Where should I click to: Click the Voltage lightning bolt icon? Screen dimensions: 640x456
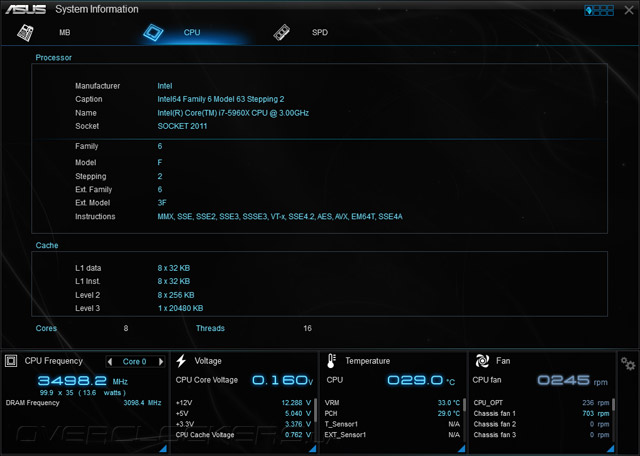pos(181,361)
